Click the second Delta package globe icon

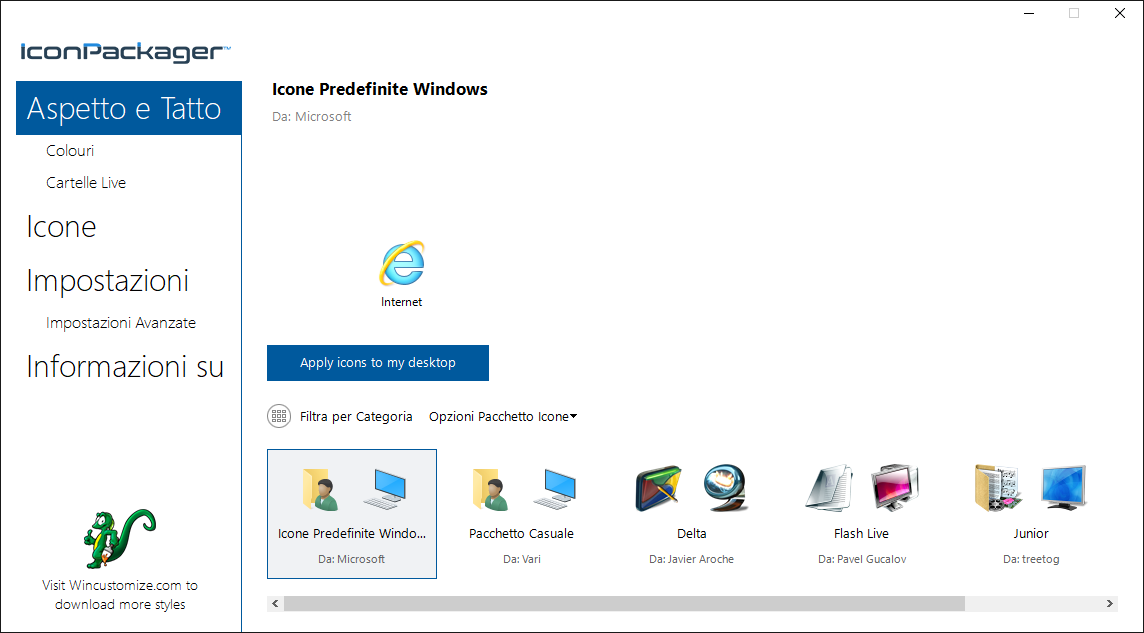coord(725,488)
